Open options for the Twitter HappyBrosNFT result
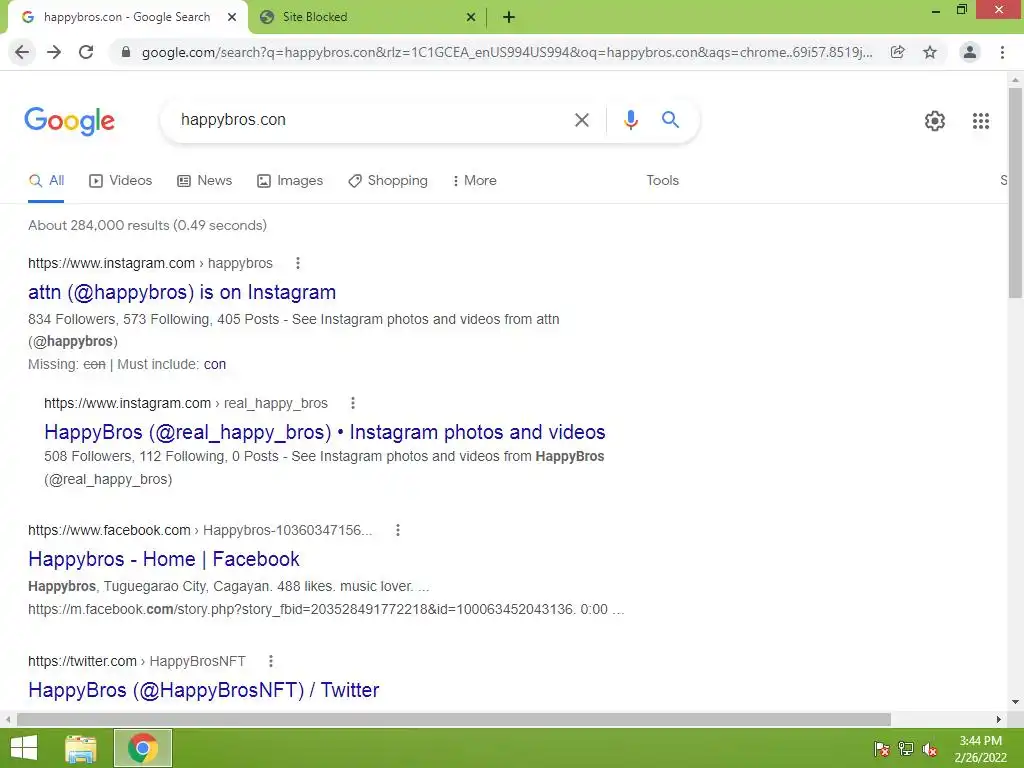The width and height of the screenshot is (1024, 768). (x=270, y=661)
